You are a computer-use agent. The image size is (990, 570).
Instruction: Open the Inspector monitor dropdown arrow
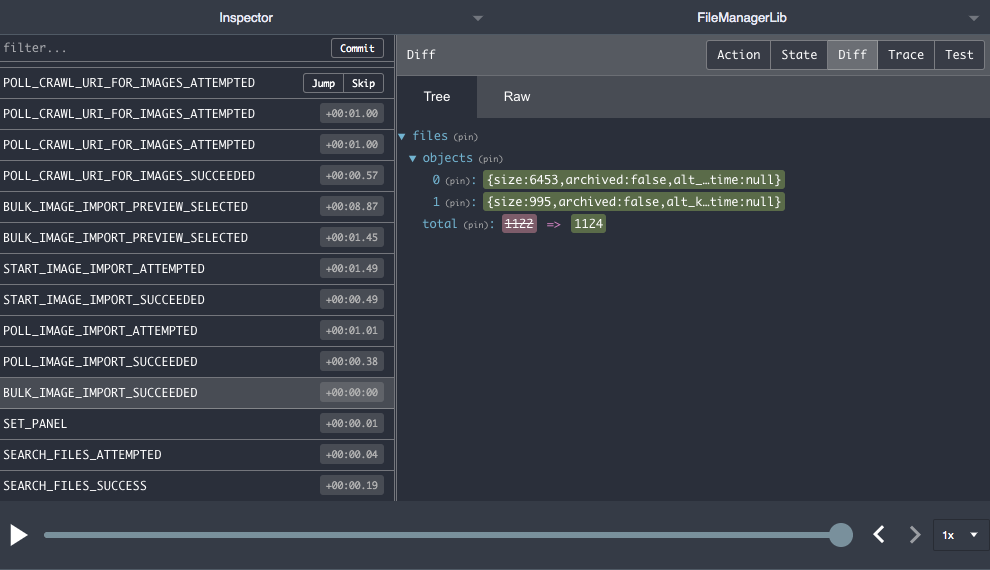click(x=478, y=18)
